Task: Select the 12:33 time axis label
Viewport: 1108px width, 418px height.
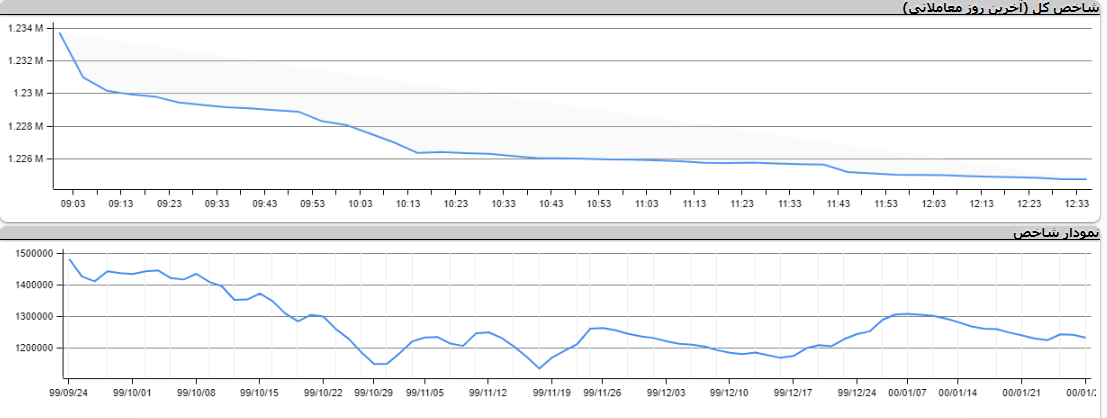Action: point(1078,203)
